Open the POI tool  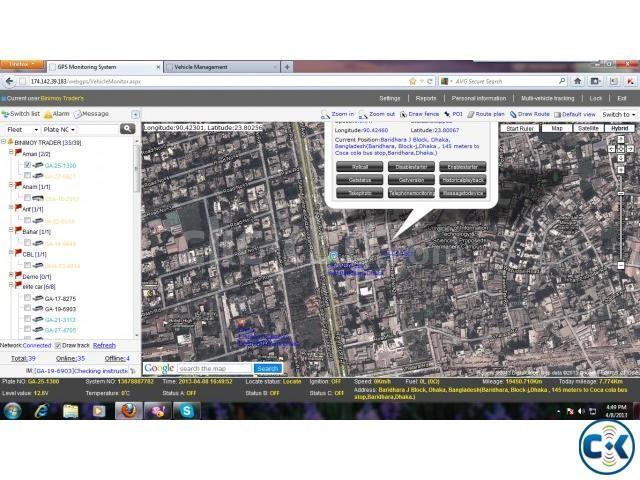click(455, 114)
